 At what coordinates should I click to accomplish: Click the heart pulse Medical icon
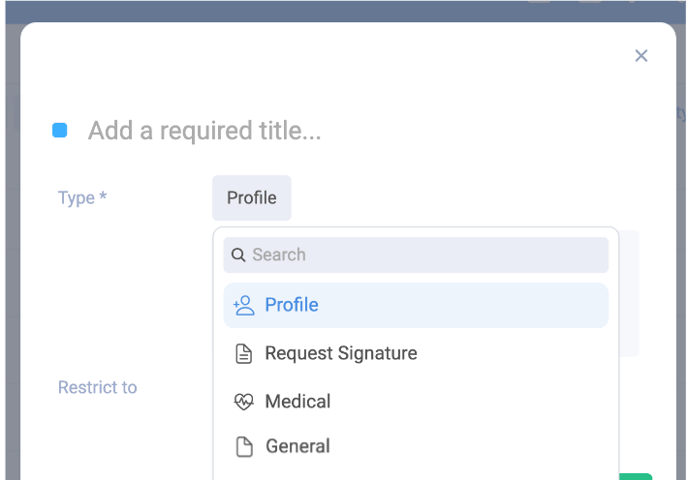pyautogui.click(x=244, y=401)
